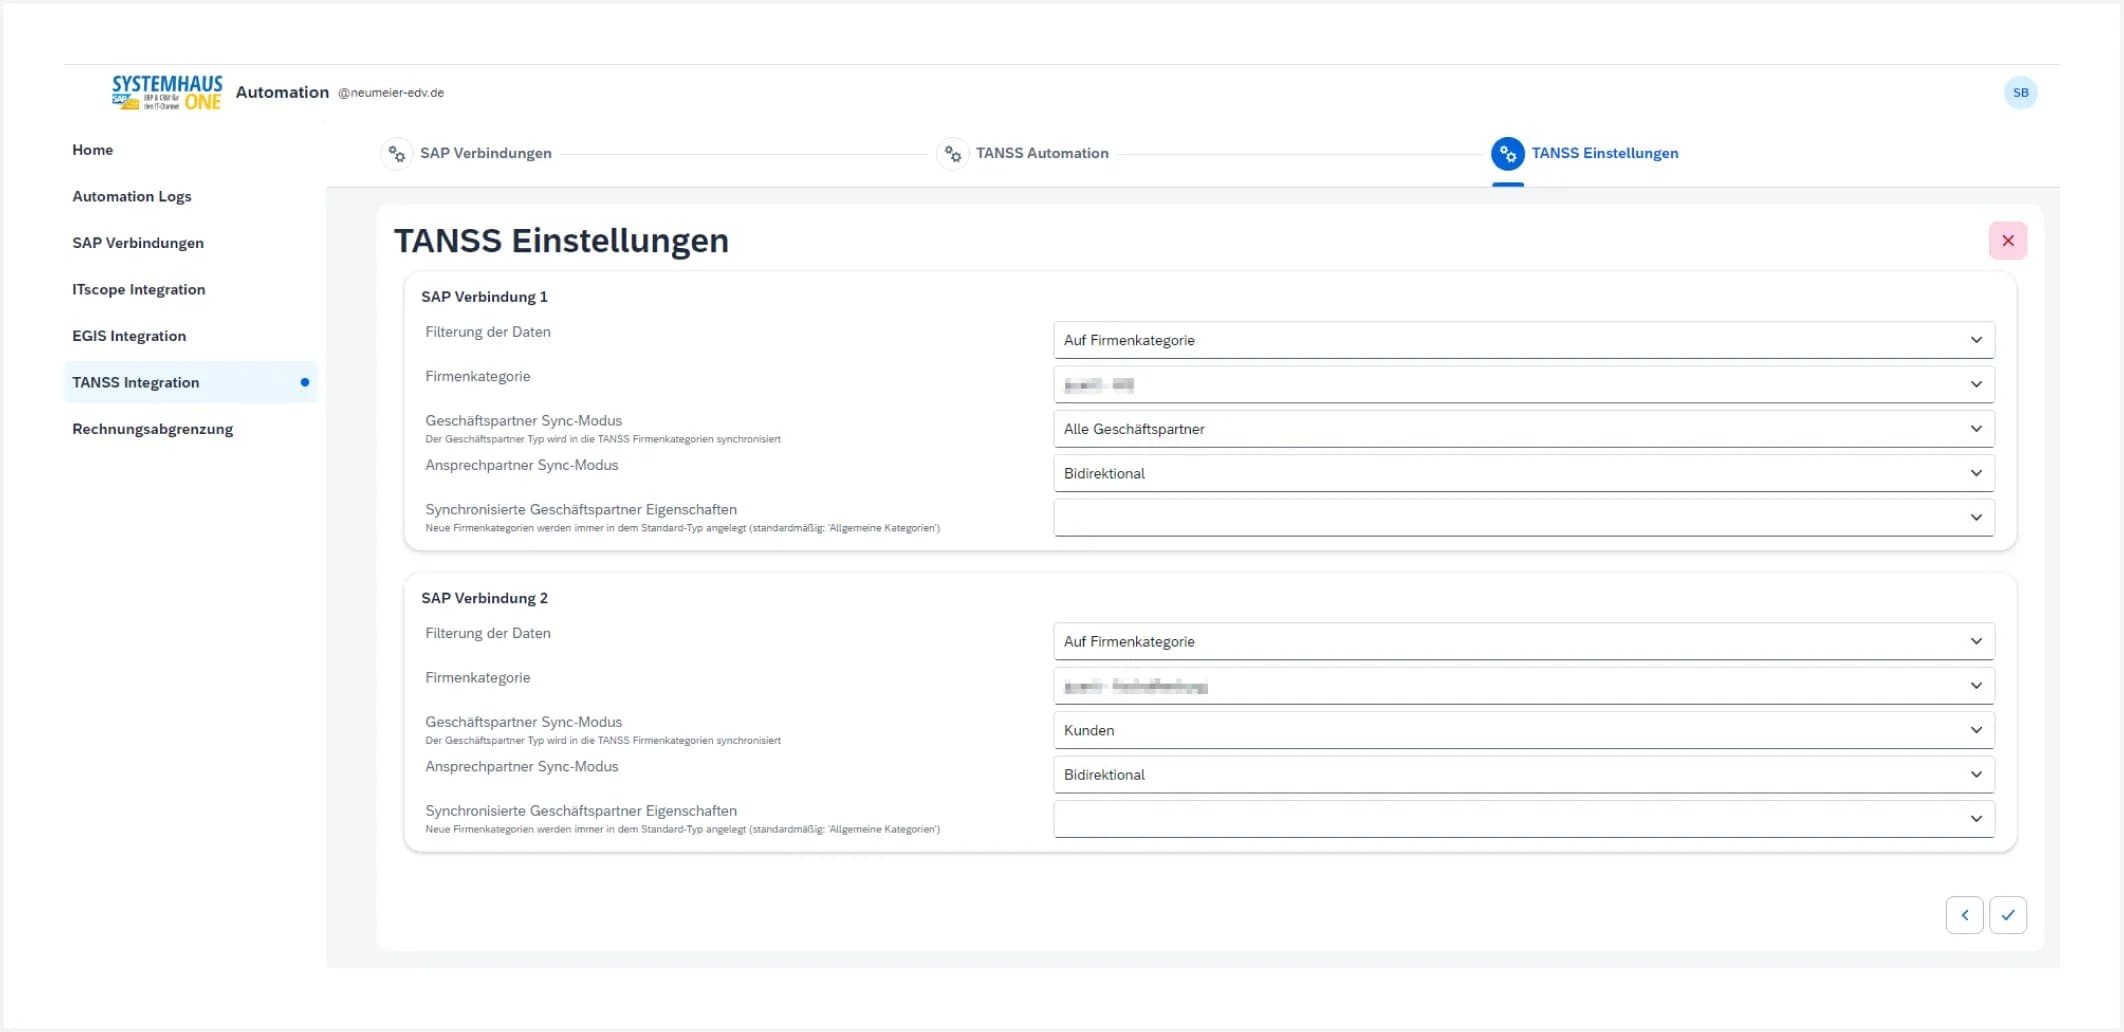Expand Ansprechpartner Sync-Modus dropdown in SAP Verbindung 2
This screenshot has height=1032, width=2124.
click(x=1523, y=775)
